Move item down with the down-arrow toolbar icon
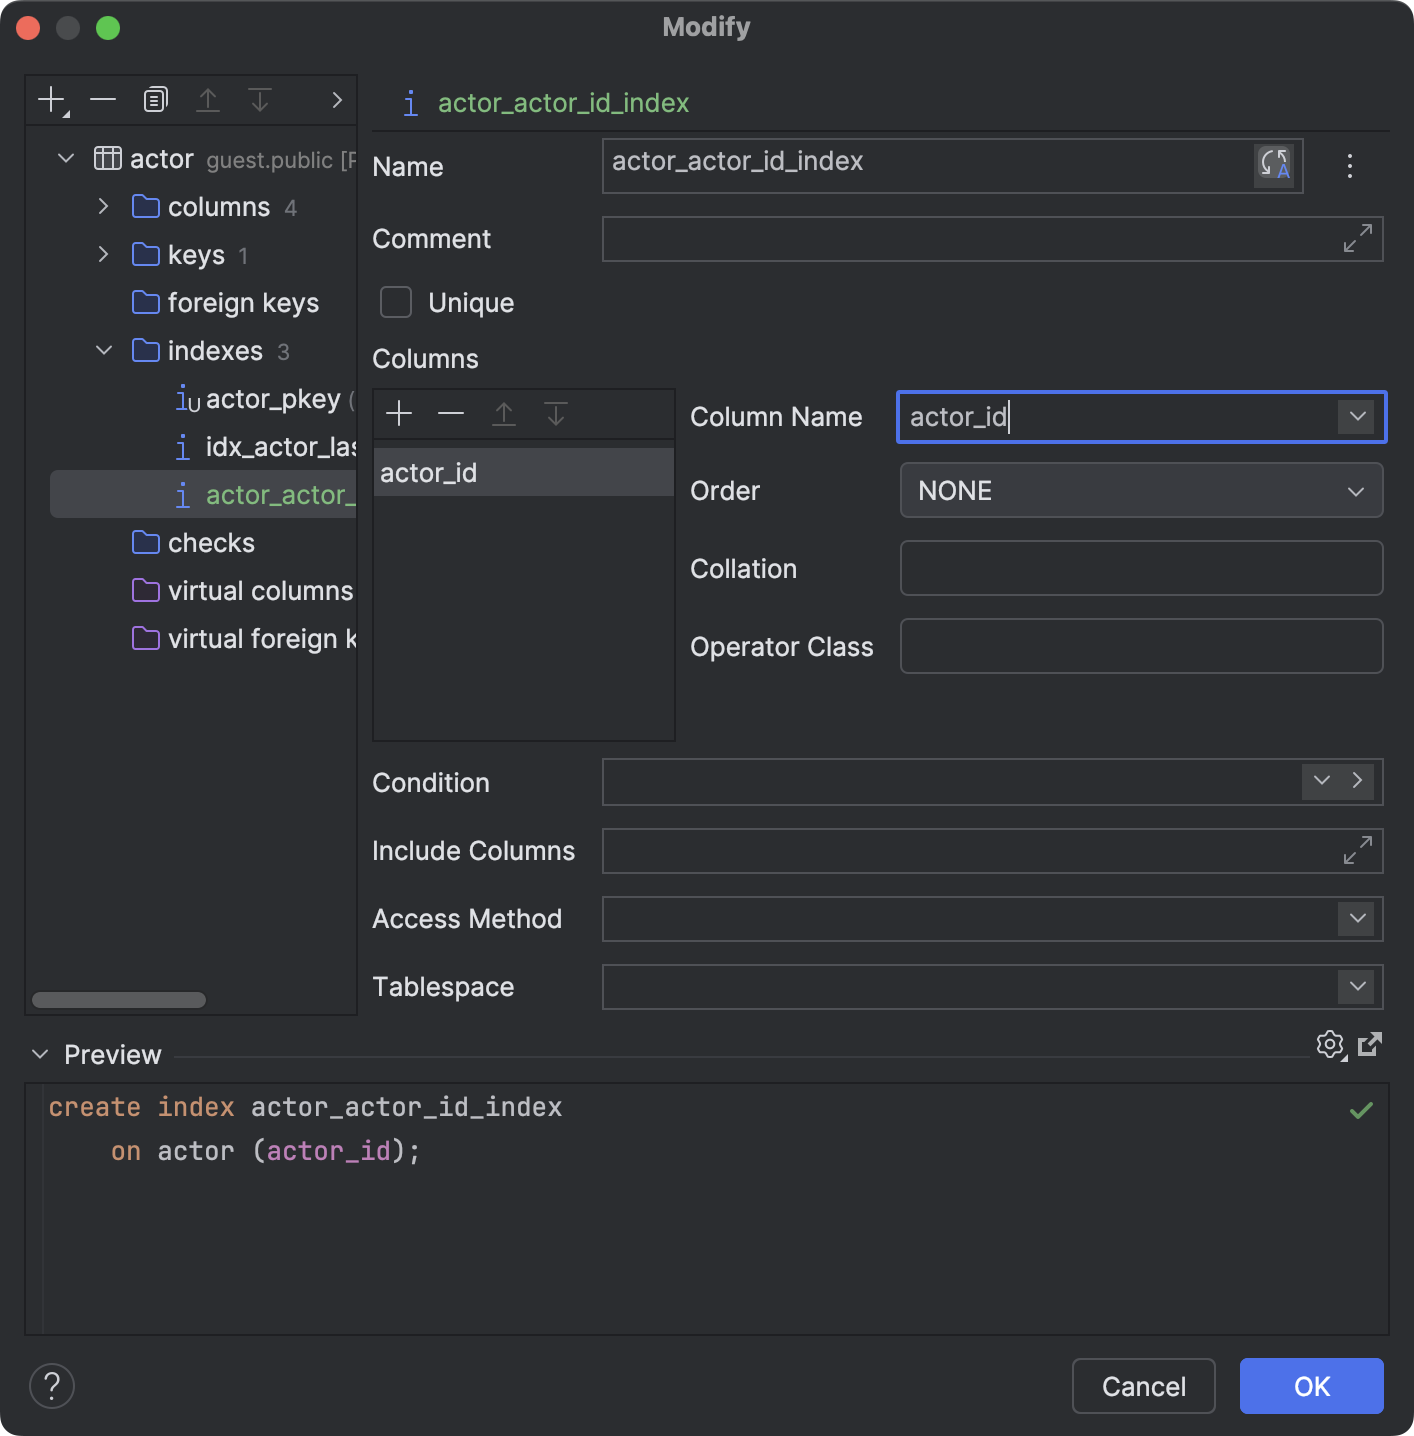This screenshot has height=1436, width=1414. click(x=260, y=99)
